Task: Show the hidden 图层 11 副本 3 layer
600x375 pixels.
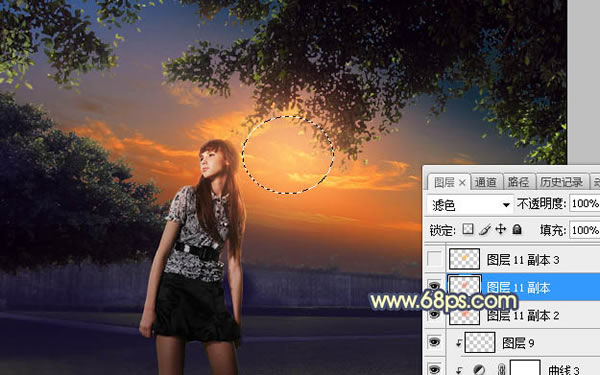Action: (x=434, y=259)
